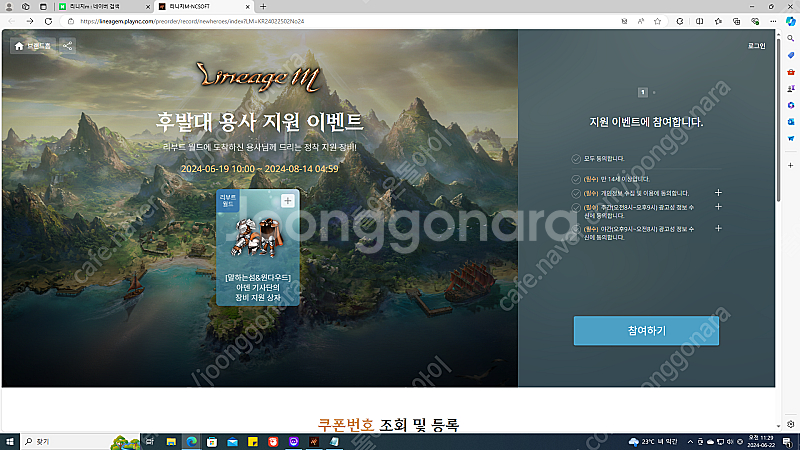This screenshot has width=800, height=450.
Task: Open Microsoft Store from the taskbar
Action: pos(212,442)
